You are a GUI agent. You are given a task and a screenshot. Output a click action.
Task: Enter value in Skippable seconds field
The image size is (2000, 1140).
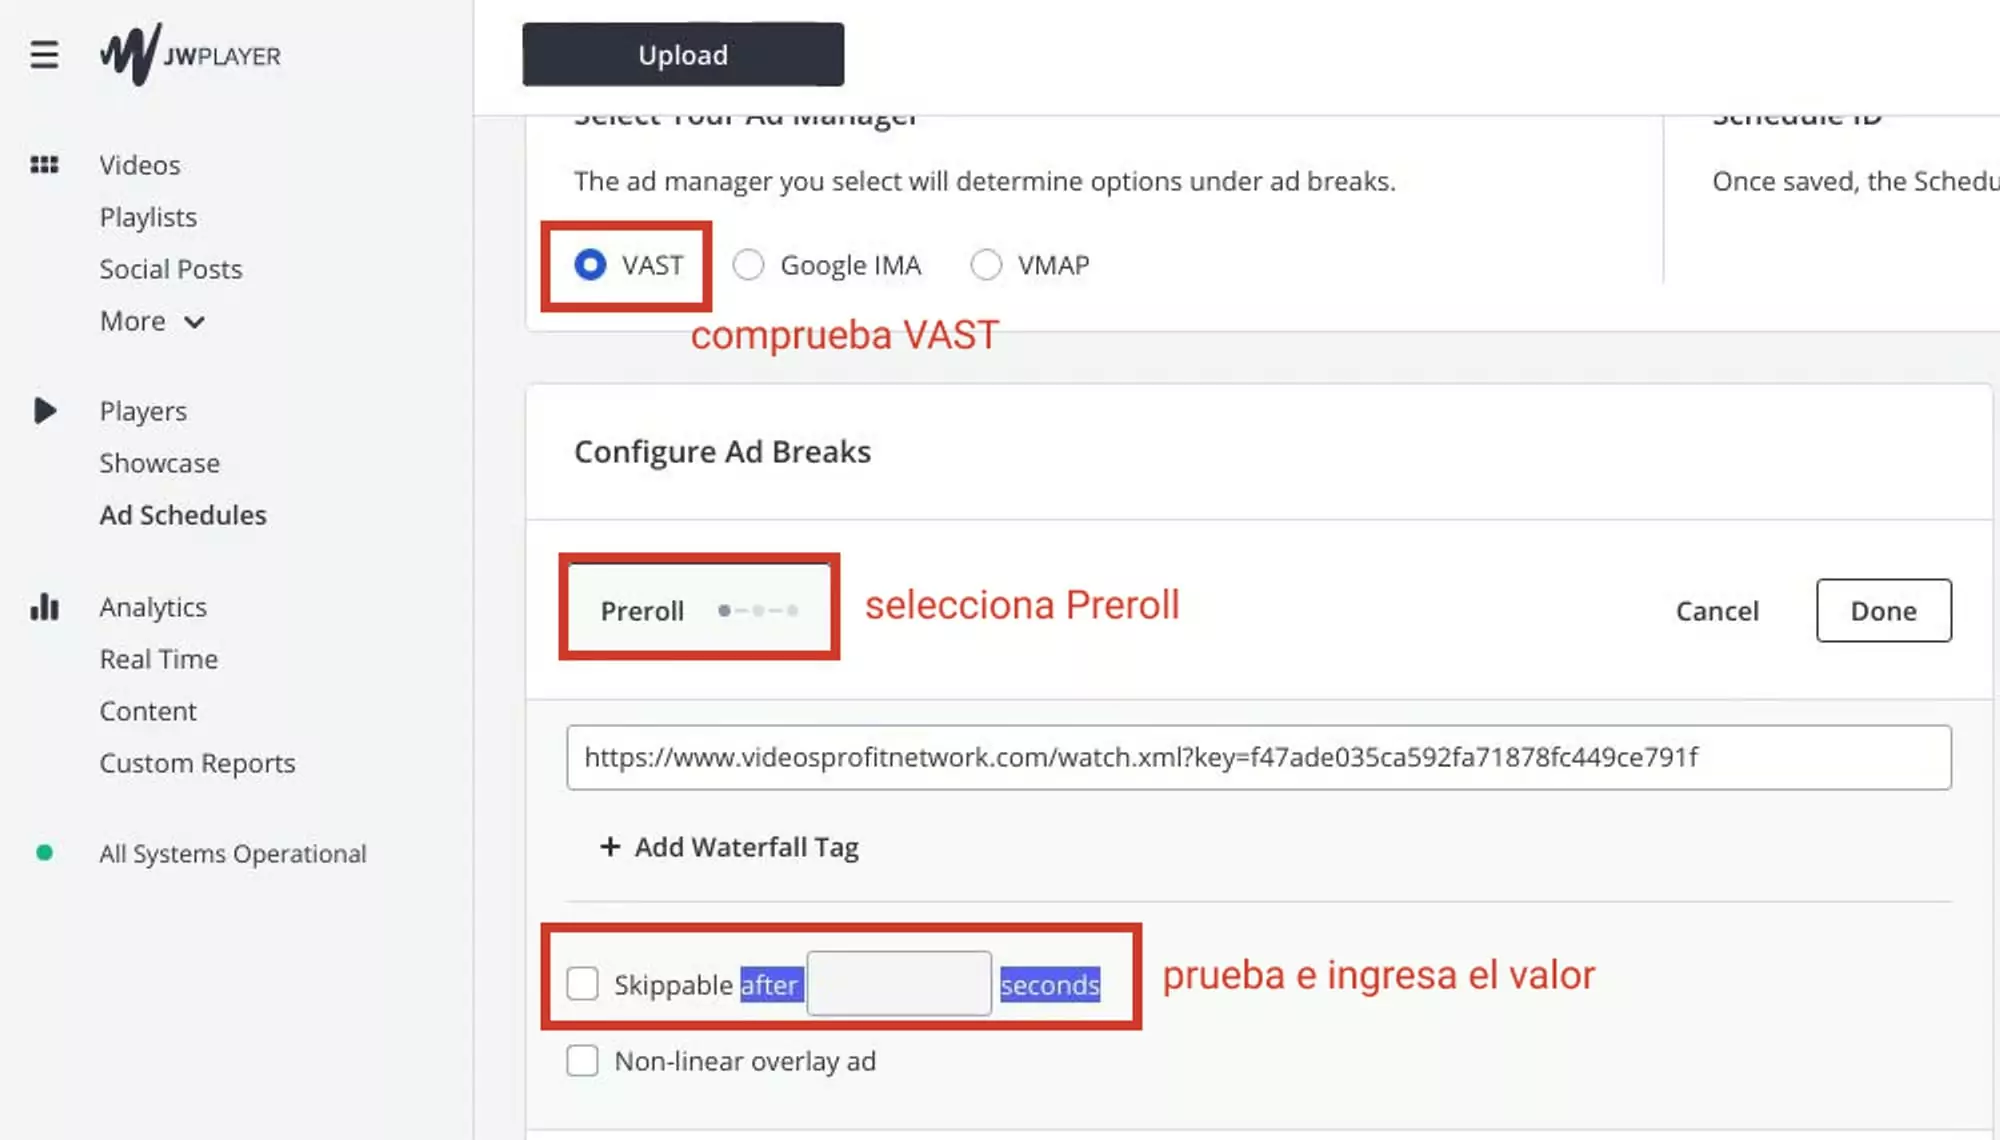898,983
